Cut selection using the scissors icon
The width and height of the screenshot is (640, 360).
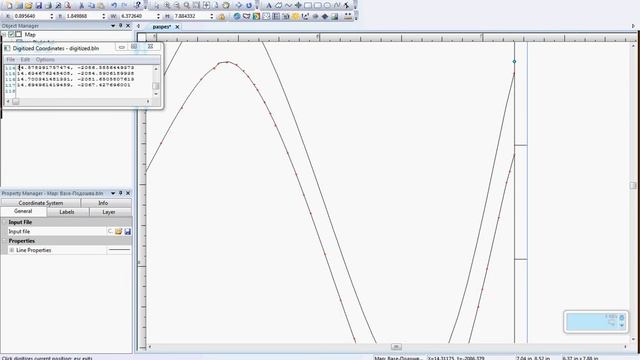click(81, 5)
